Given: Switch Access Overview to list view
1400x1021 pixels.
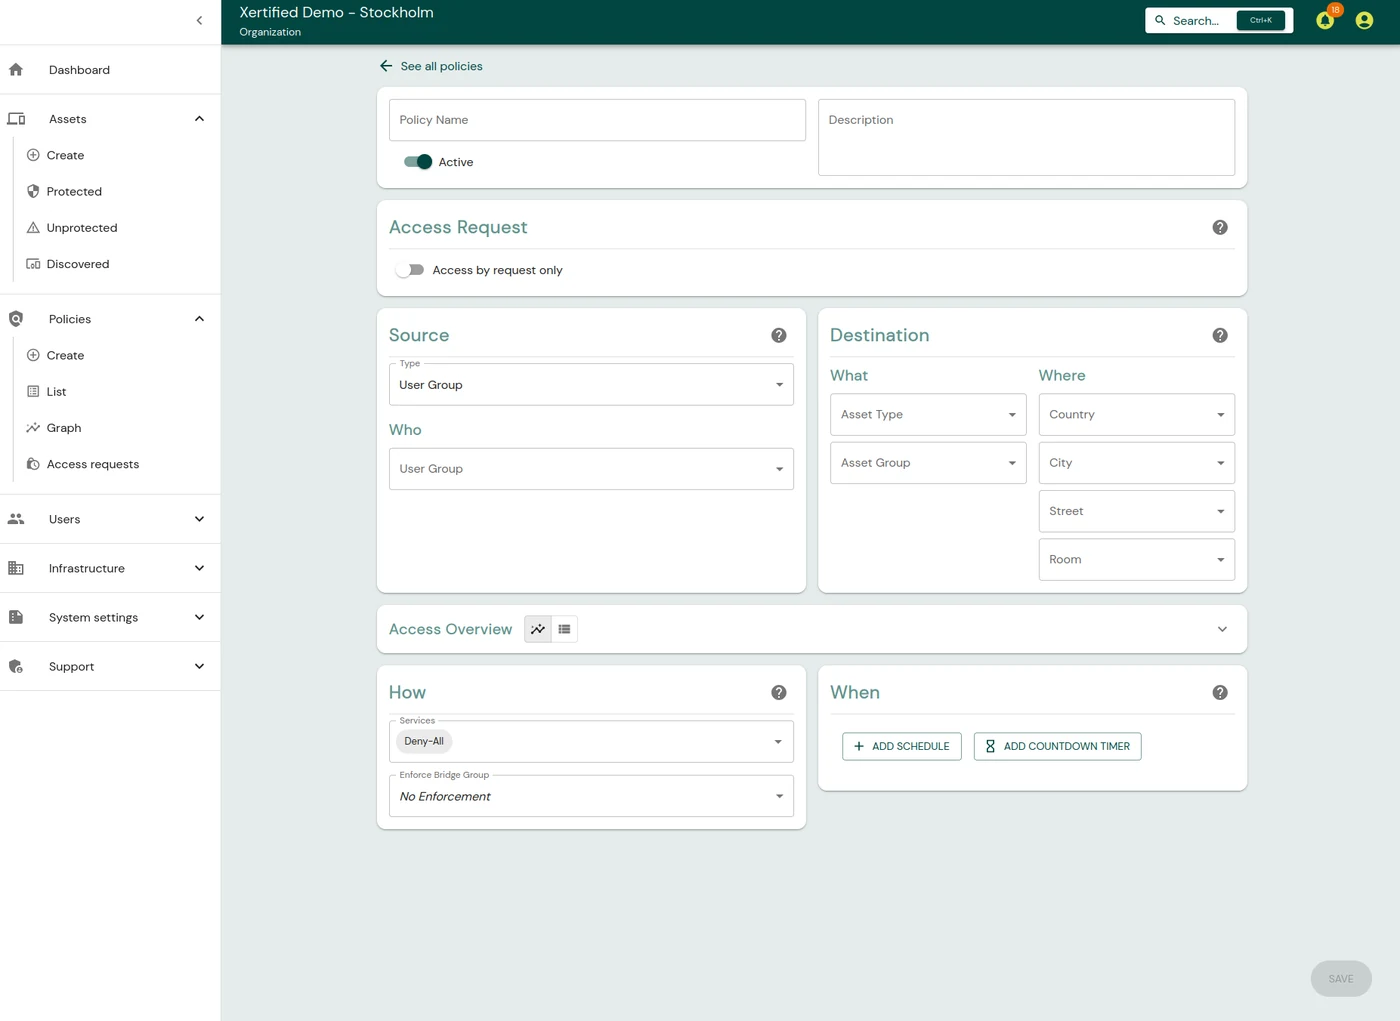Looking at the screenshot, I should tap(565, 629).
